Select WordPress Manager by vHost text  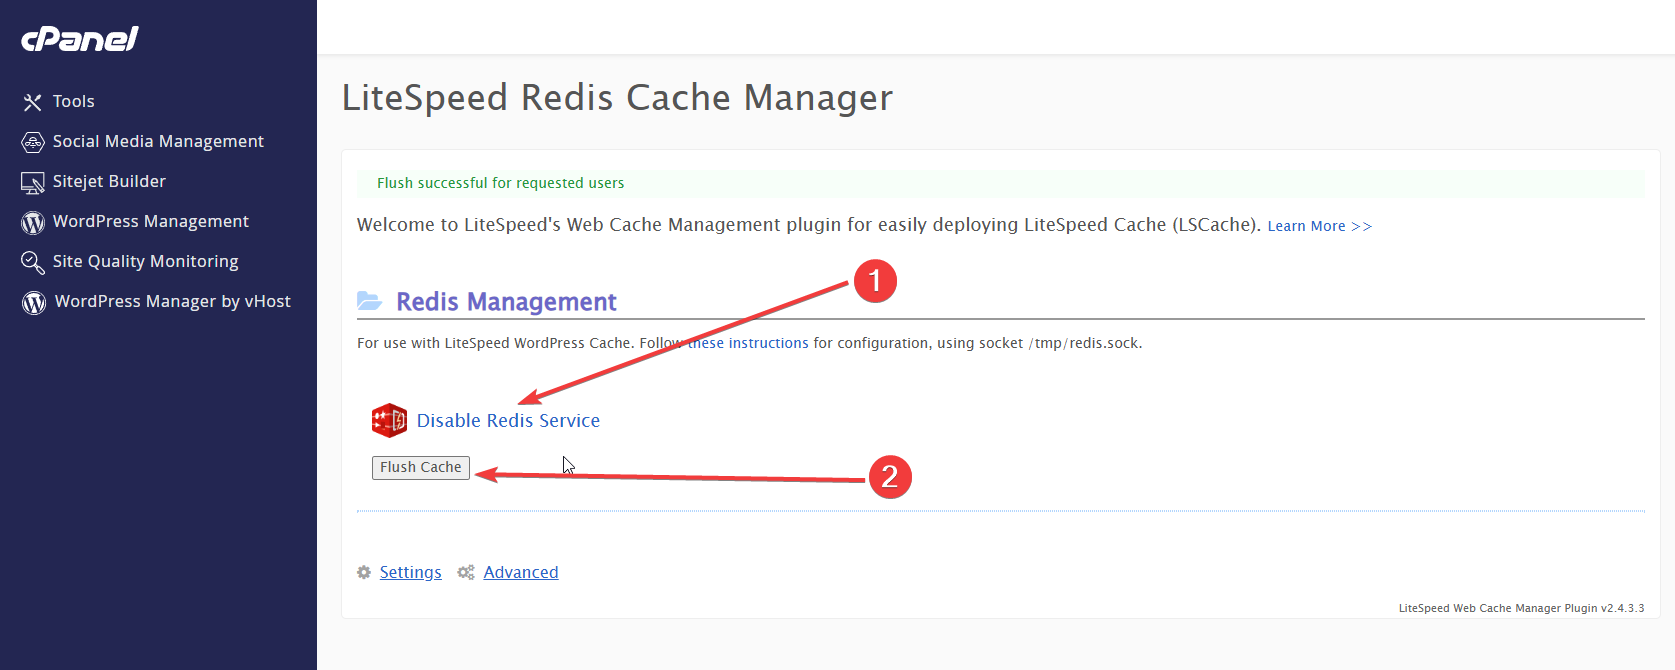[x=172, y=301]
